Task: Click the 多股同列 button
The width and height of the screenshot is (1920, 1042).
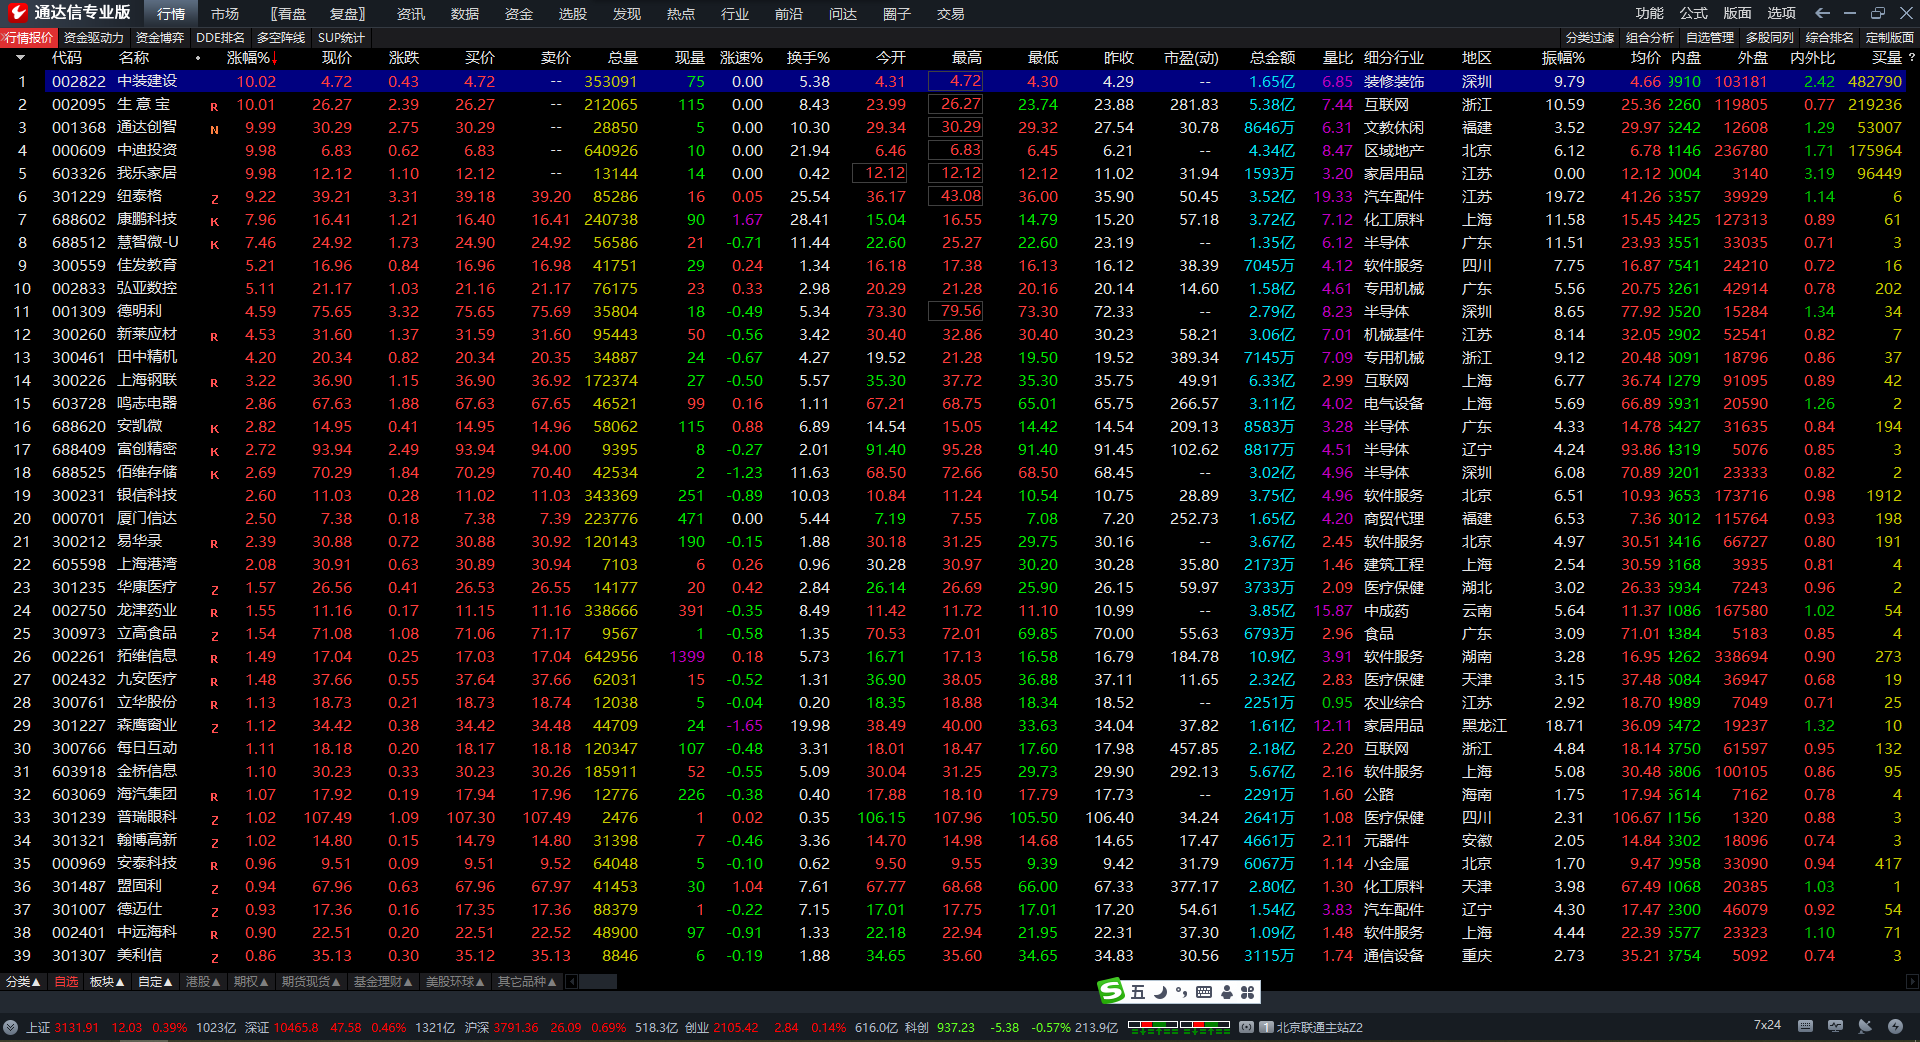Action: (1770, 38)
